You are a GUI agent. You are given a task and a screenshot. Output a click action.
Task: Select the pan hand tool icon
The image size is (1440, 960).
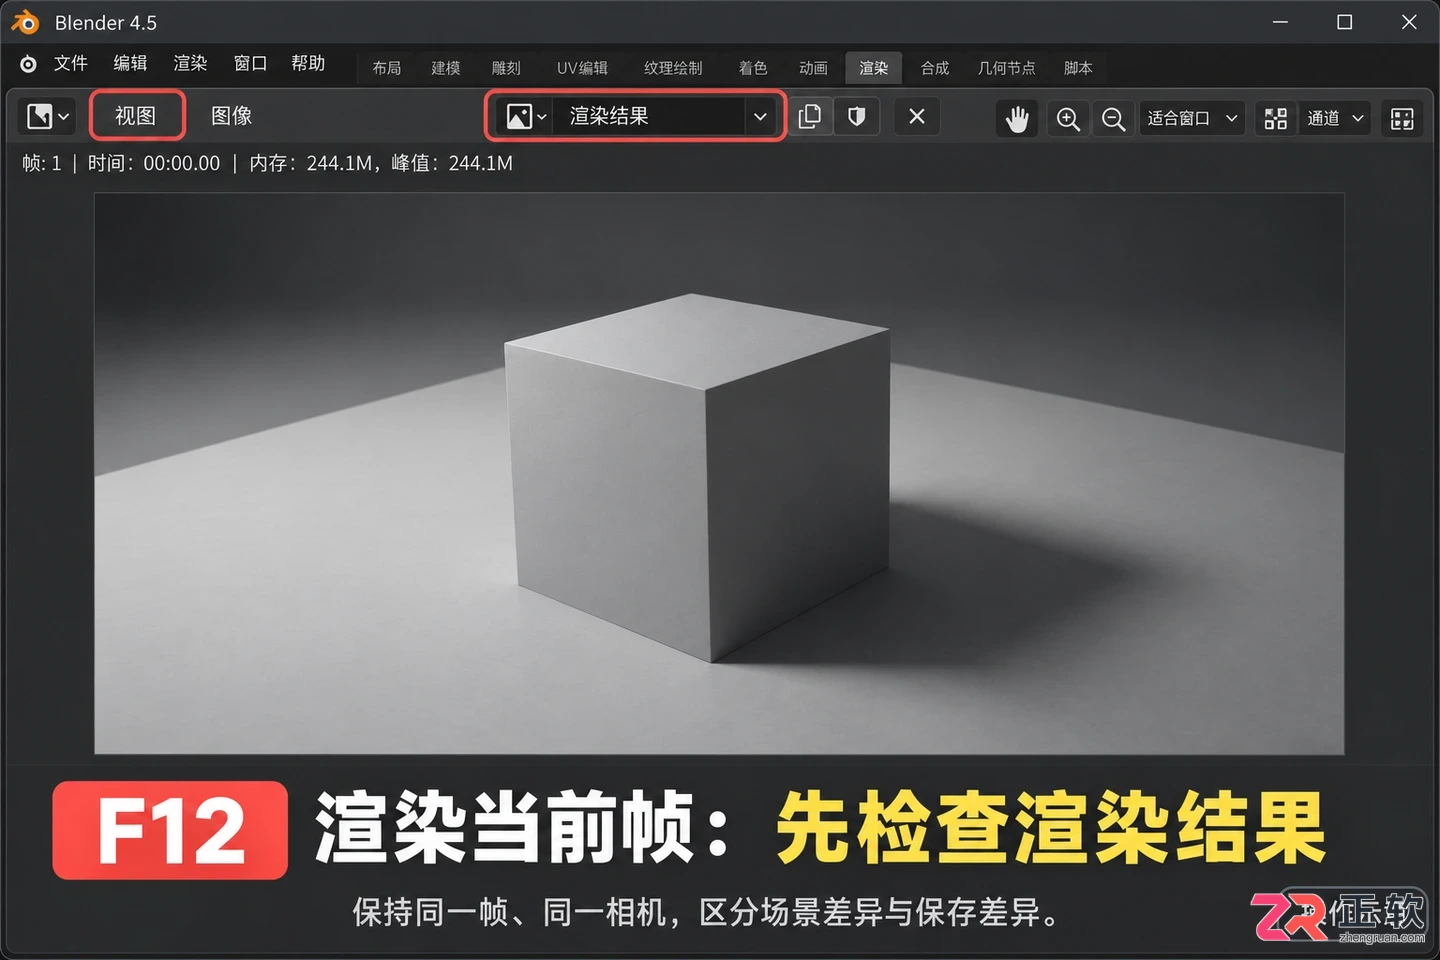pyautogui.click(x=1017, y=119)
